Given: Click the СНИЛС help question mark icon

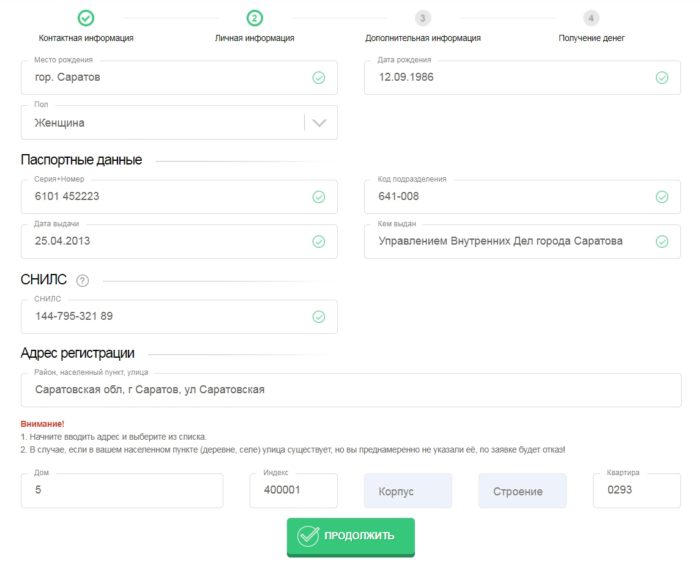Looking at the screenshot, I should pyautogui.click(x=83, y=281).
